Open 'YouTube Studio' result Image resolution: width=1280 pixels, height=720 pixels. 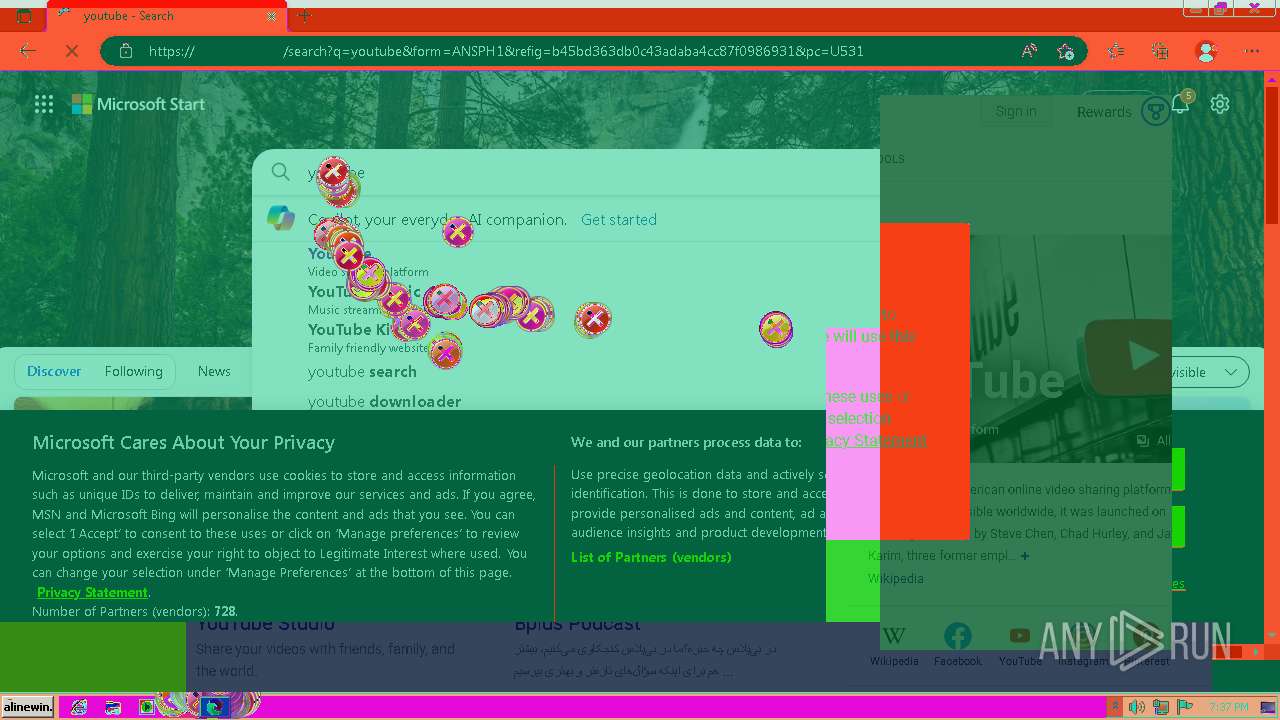click(265, 626)
